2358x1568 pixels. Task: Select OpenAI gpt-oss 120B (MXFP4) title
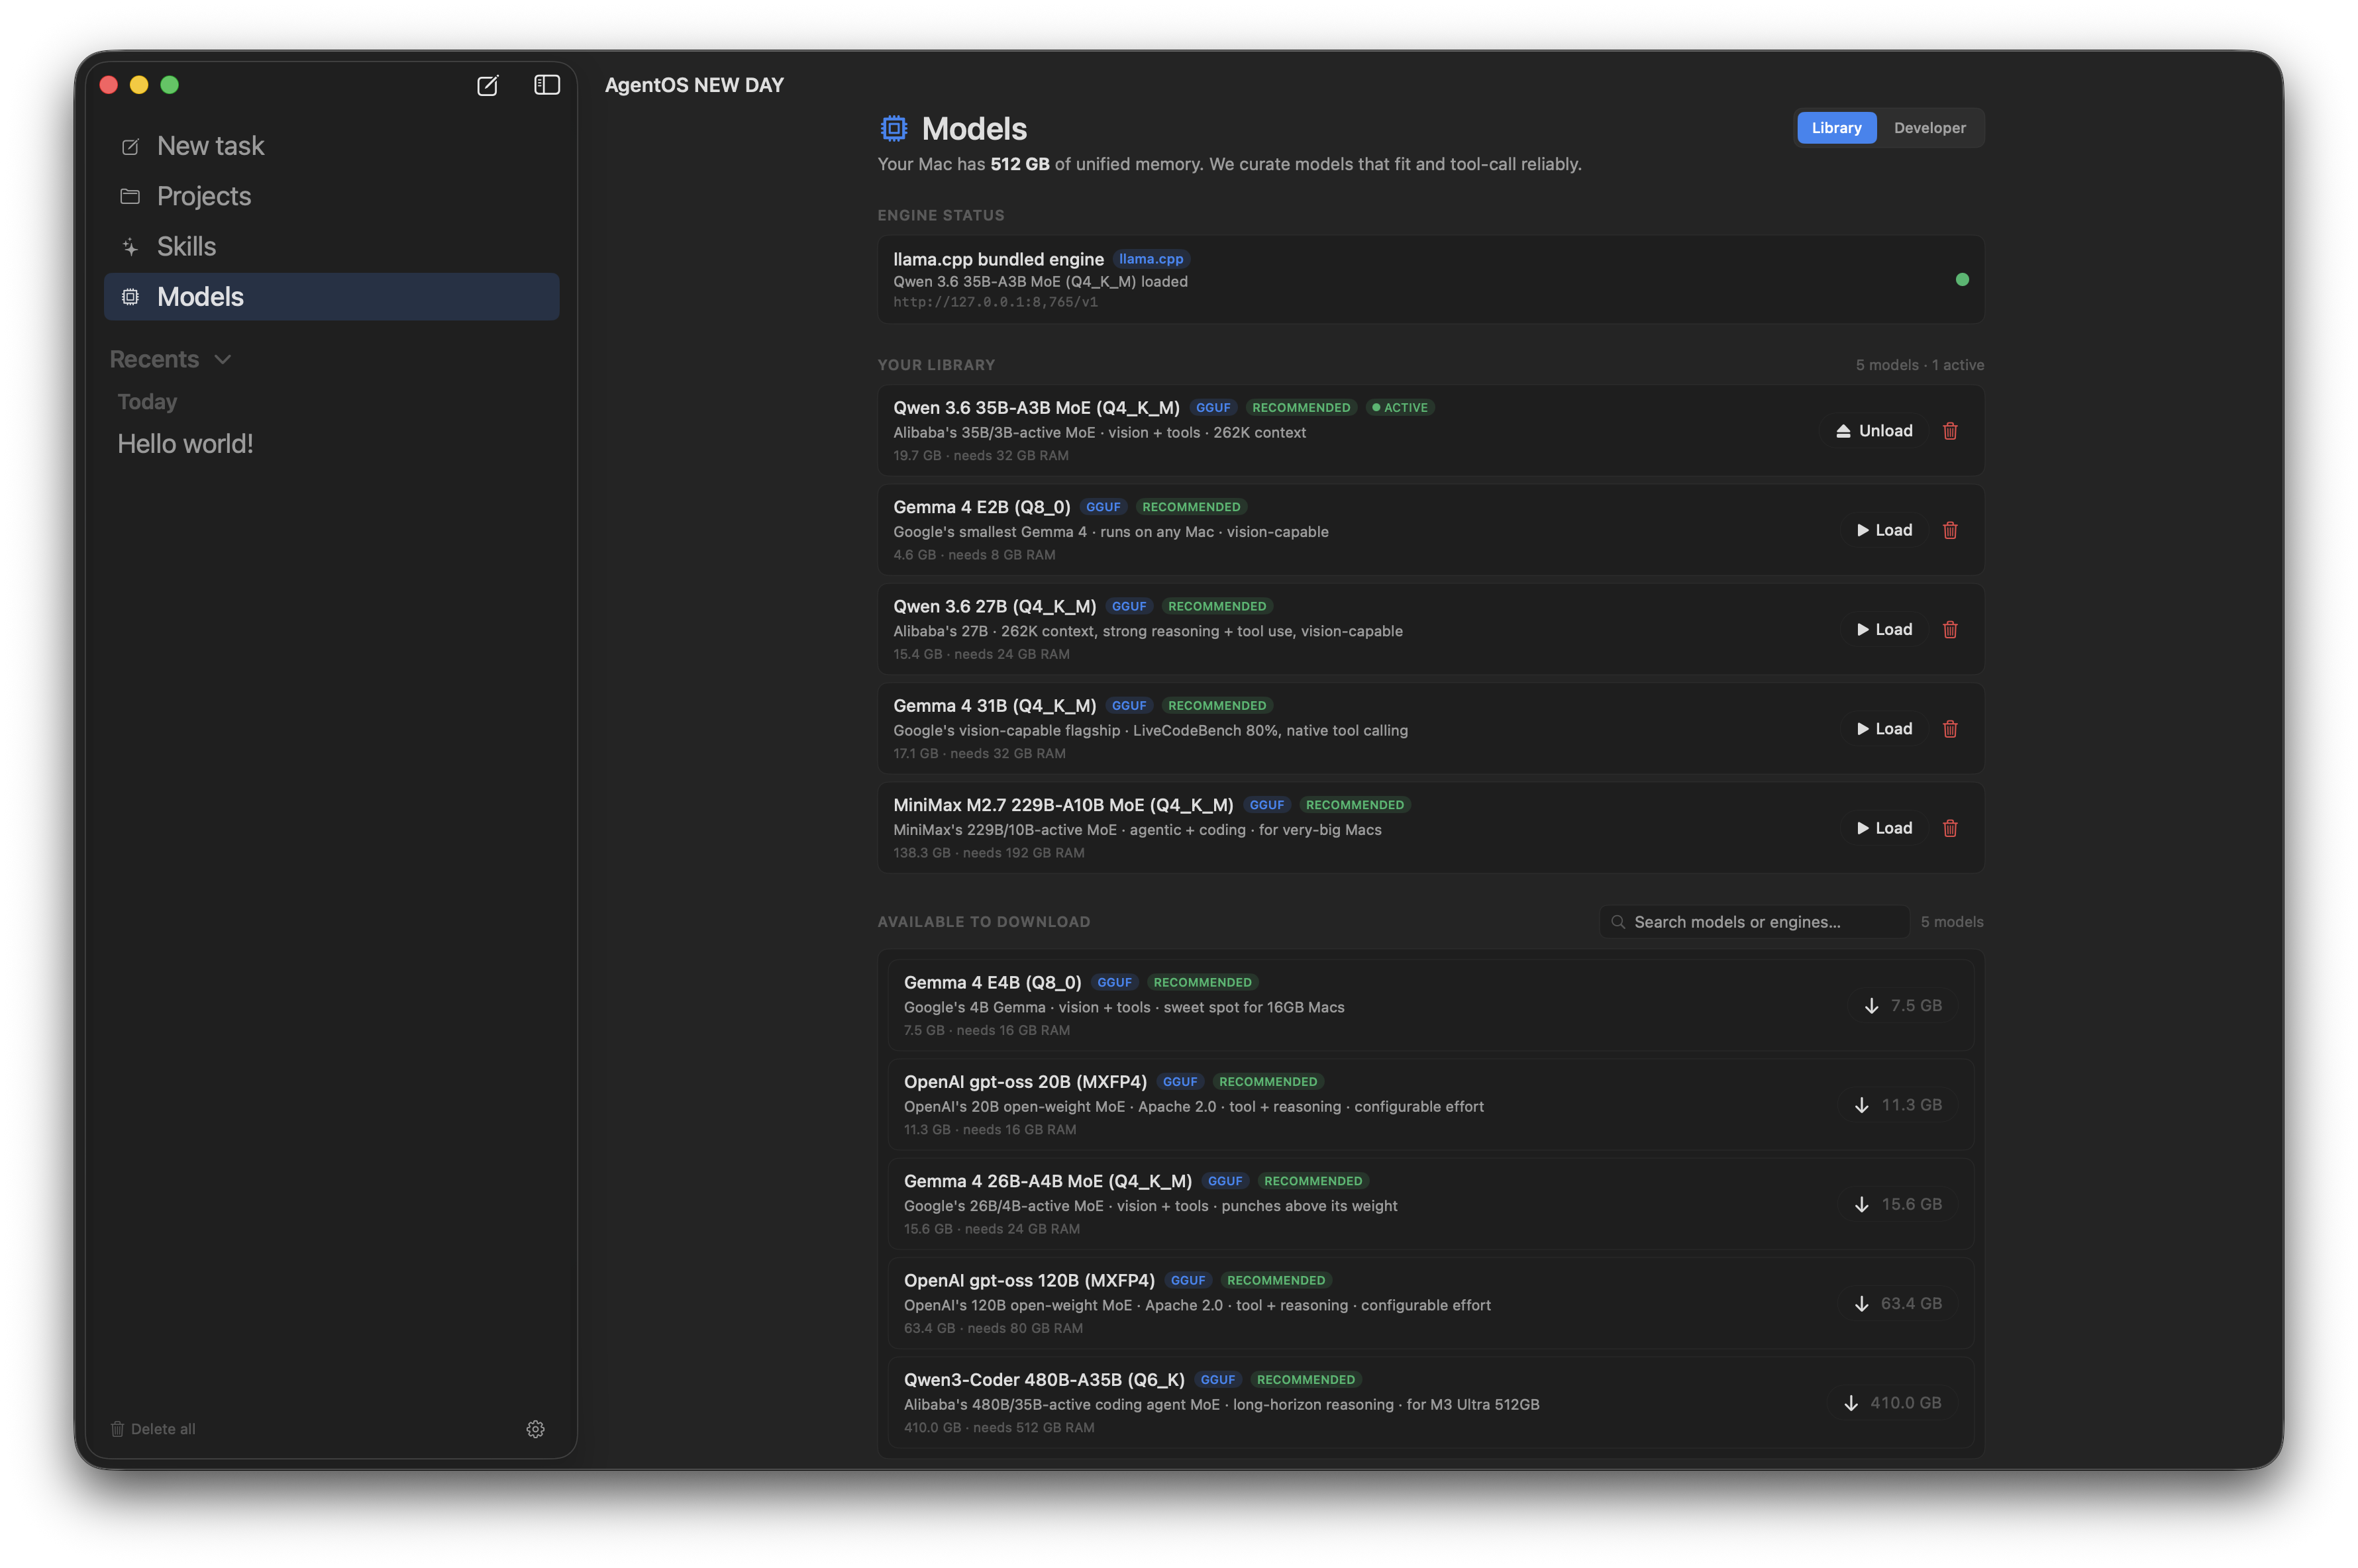click(x=1029, y=1280)
